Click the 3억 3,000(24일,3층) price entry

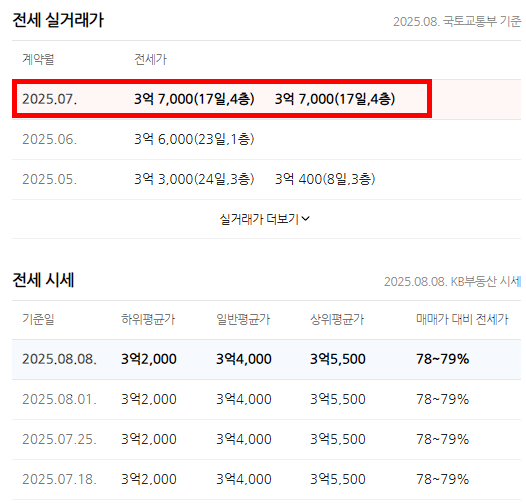tap(194, 179)
